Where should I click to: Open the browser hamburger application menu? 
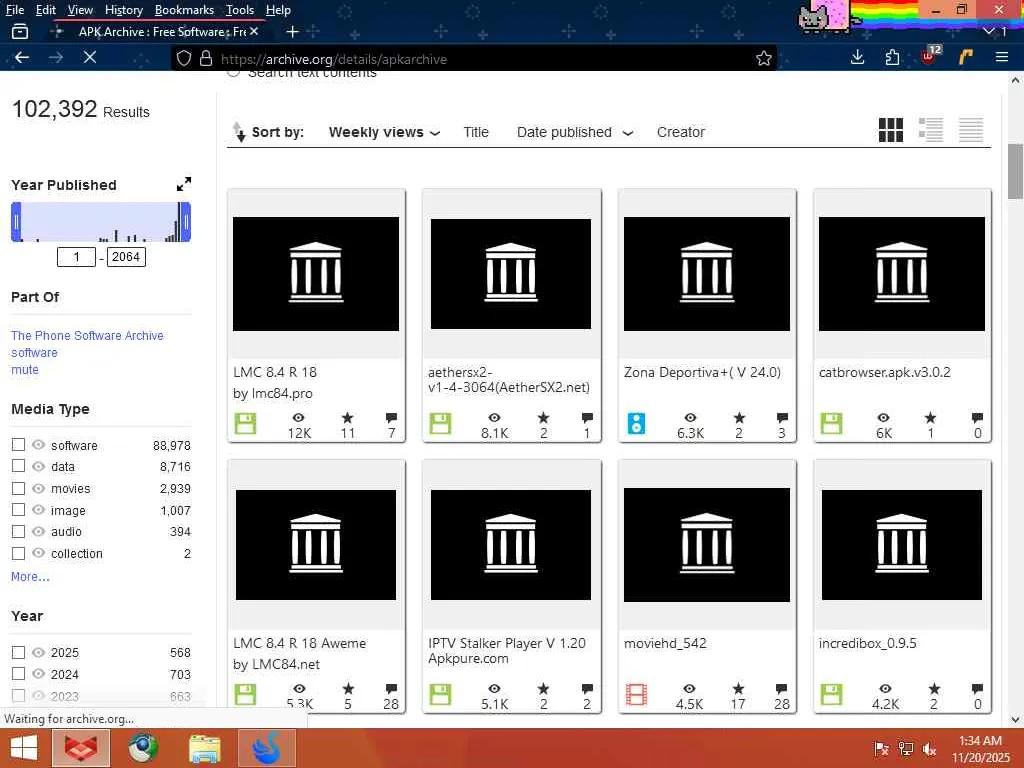point(1002,57)
